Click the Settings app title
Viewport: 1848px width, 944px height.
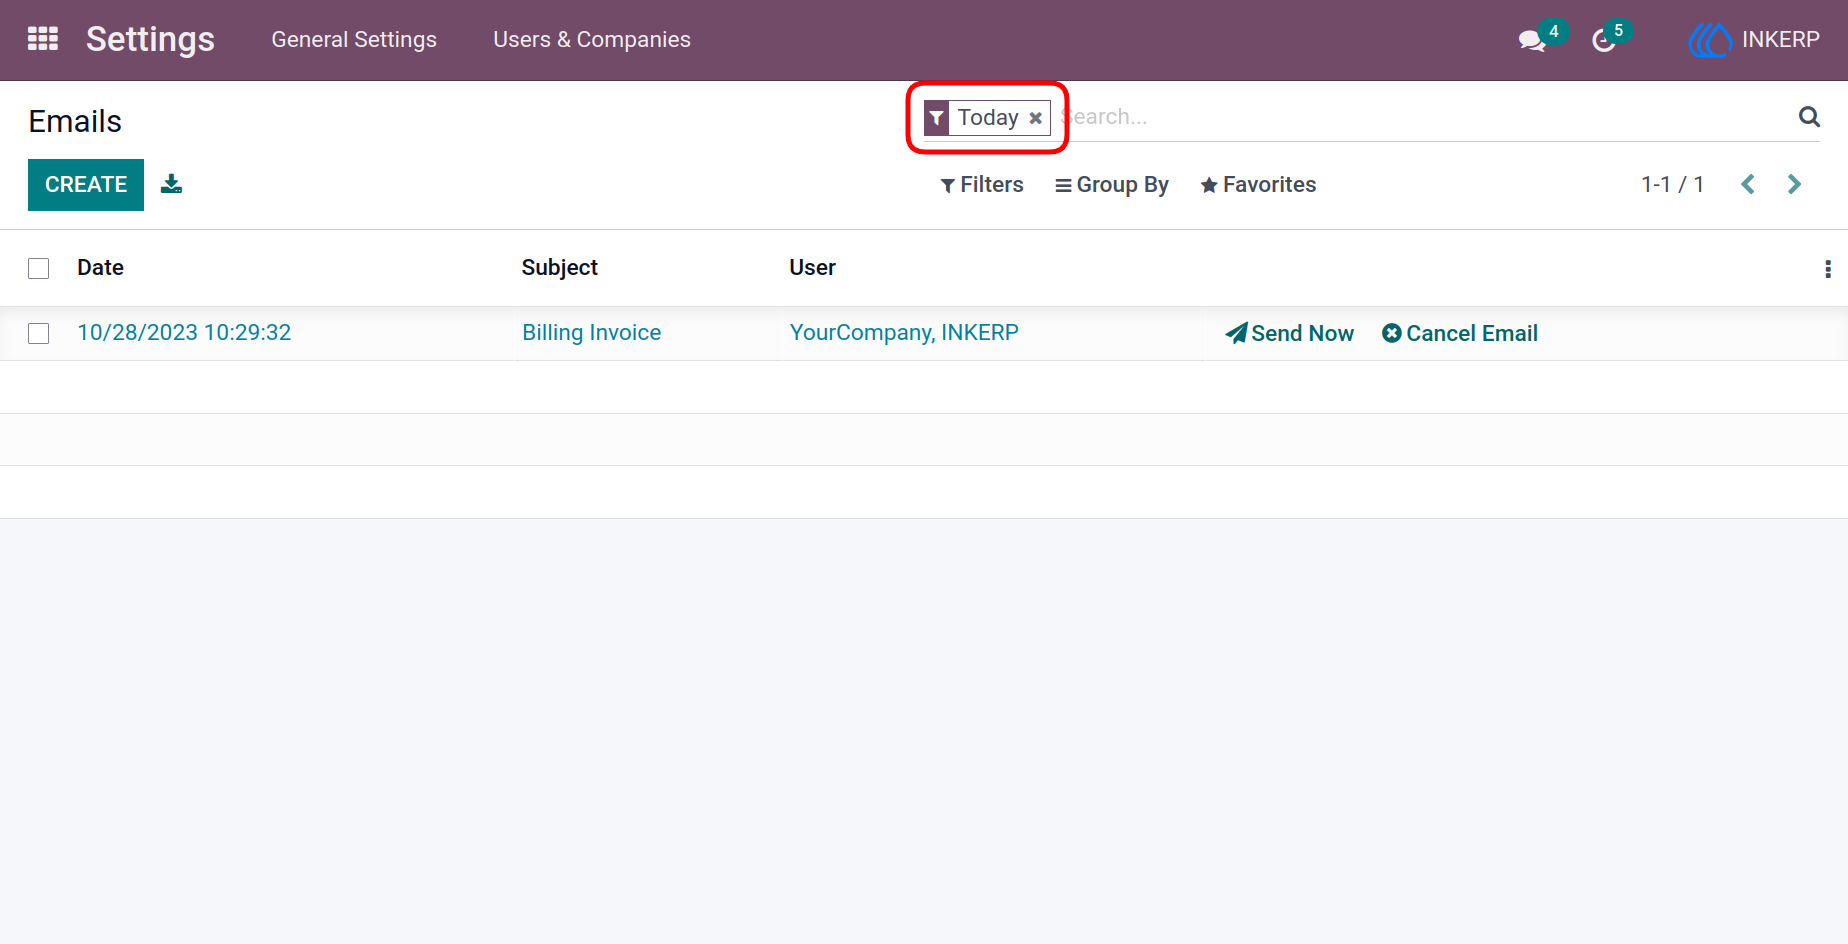tap(150, 39)
